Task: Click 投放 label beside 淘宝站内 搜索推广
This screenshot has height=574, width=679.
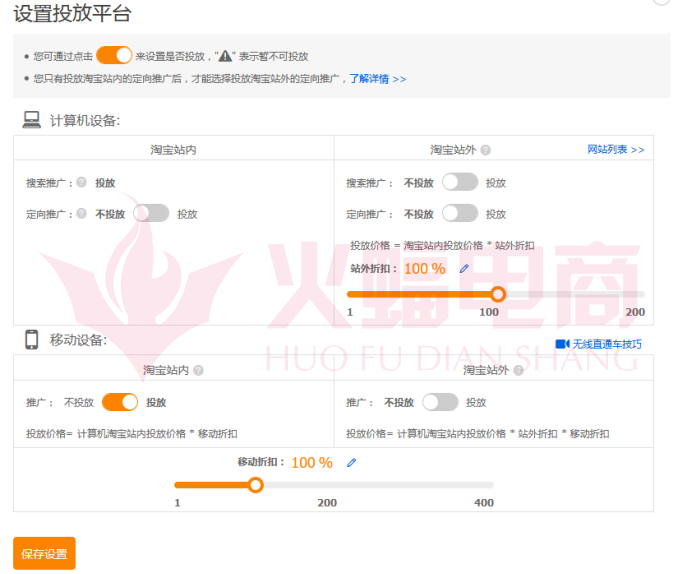Action: point(105,183)
